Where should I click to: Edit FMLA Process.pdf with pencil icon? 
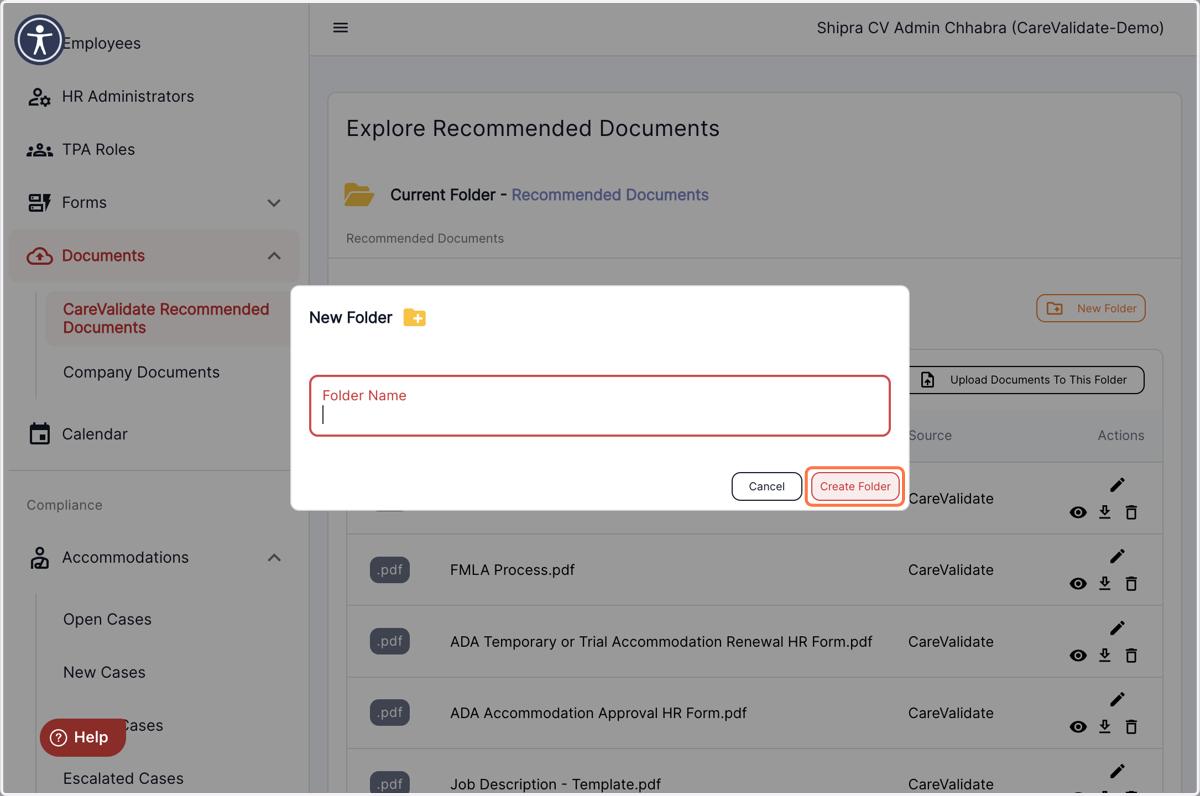click(x=1117, y=556)
